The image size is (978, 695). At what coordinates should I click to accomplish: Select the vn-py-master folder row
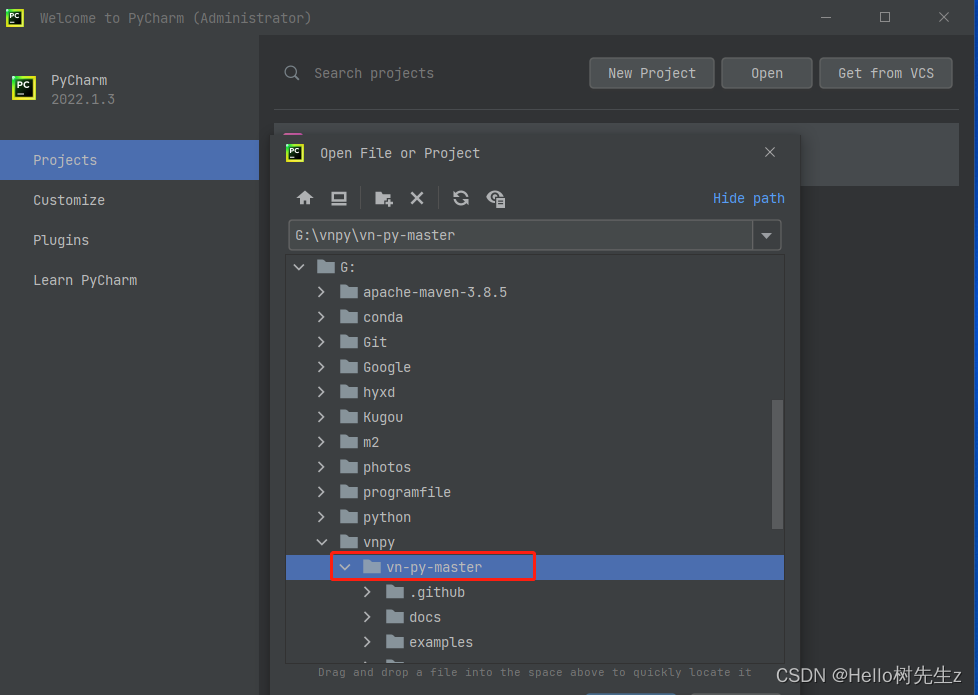[535, 567]
